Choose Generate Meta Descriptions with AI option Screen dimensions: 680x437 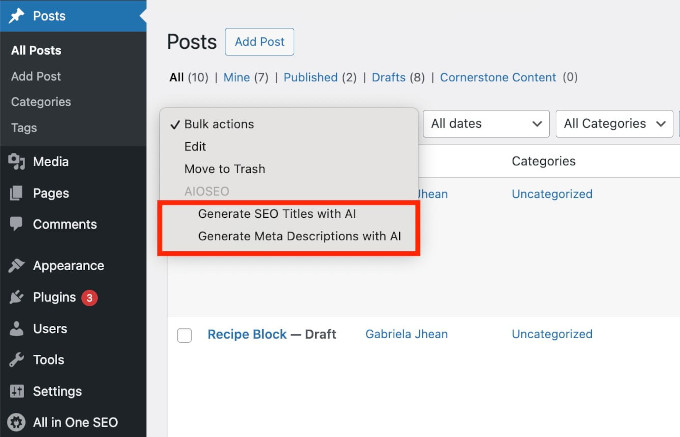tap(299, 236)
